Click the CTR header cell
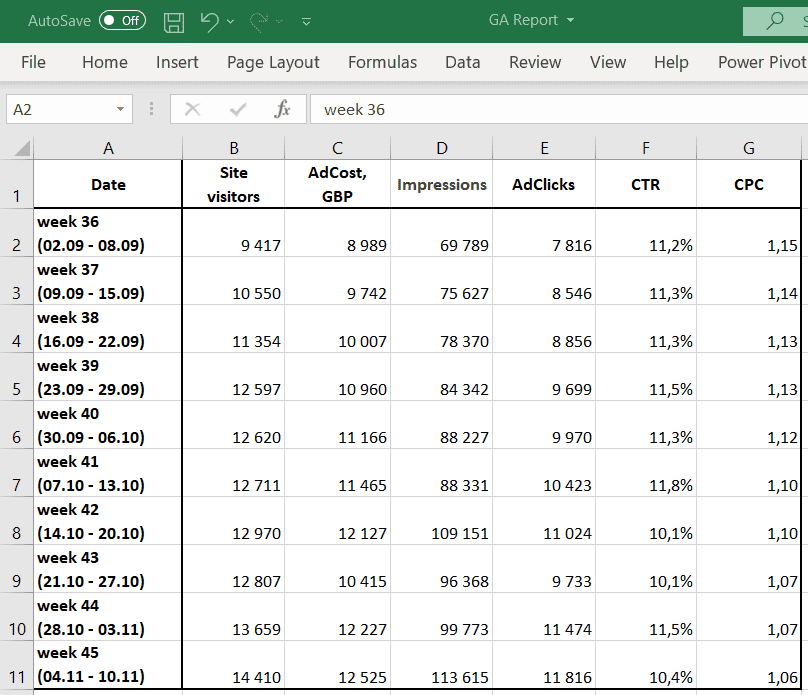Viewport: 808px width, 695px height. tap(646, 184)
